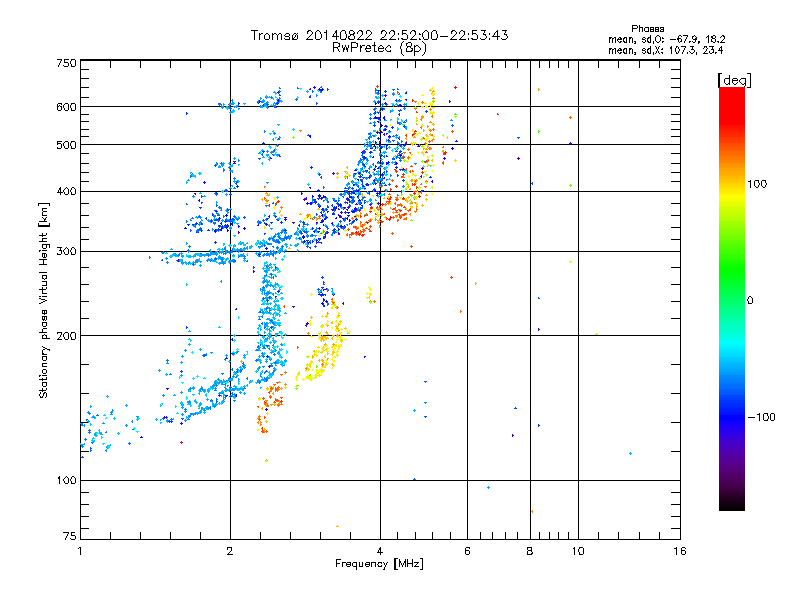The image size is (800, 600).
Task: Click the y-axis '400' tick label
Action: coord(66,192)
